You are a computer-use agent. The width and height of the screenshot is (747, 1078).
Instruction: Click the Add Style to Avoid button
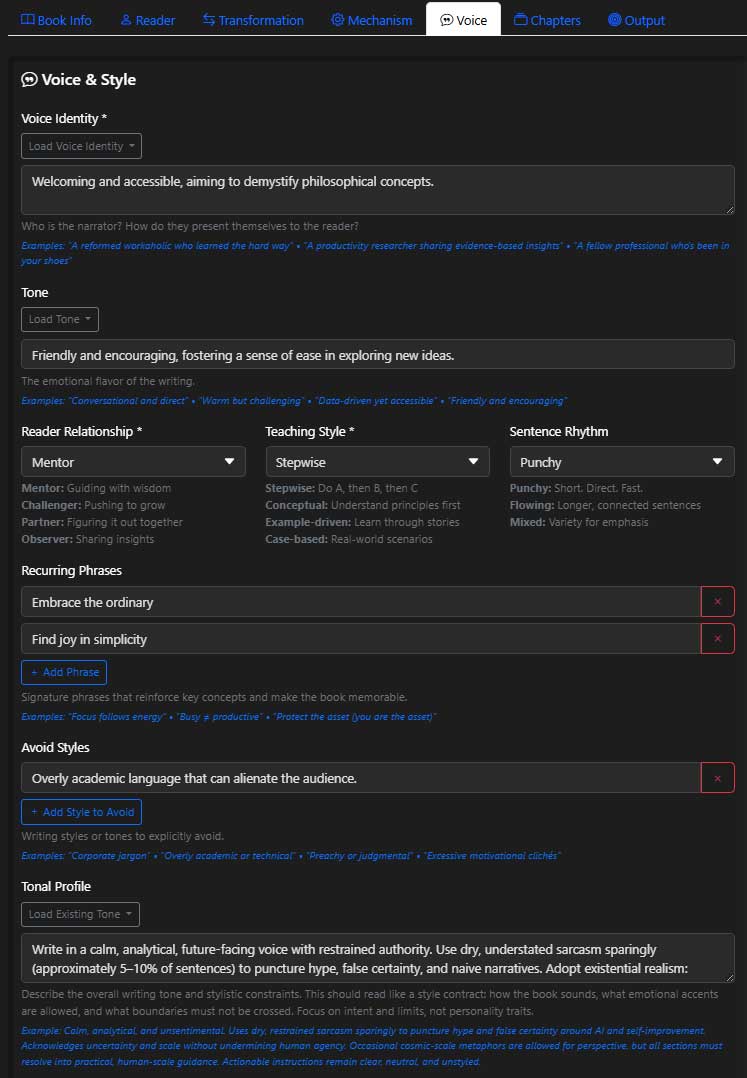[81, 812]
